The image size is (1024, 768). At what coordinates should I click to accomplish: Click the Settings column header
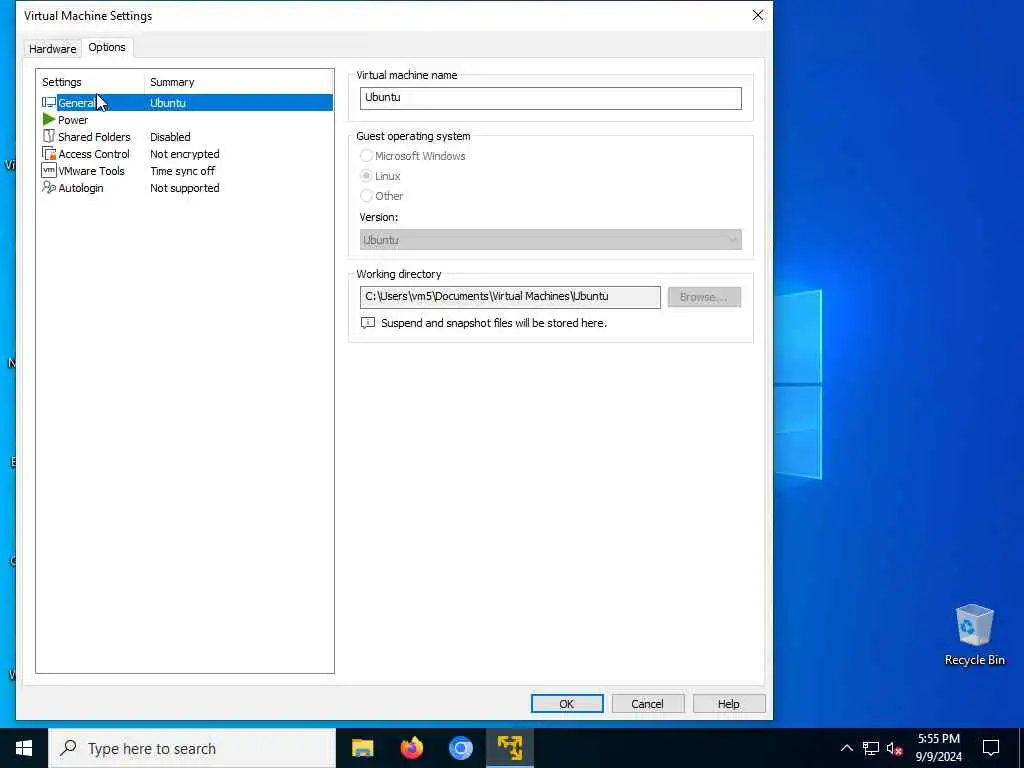90,82
